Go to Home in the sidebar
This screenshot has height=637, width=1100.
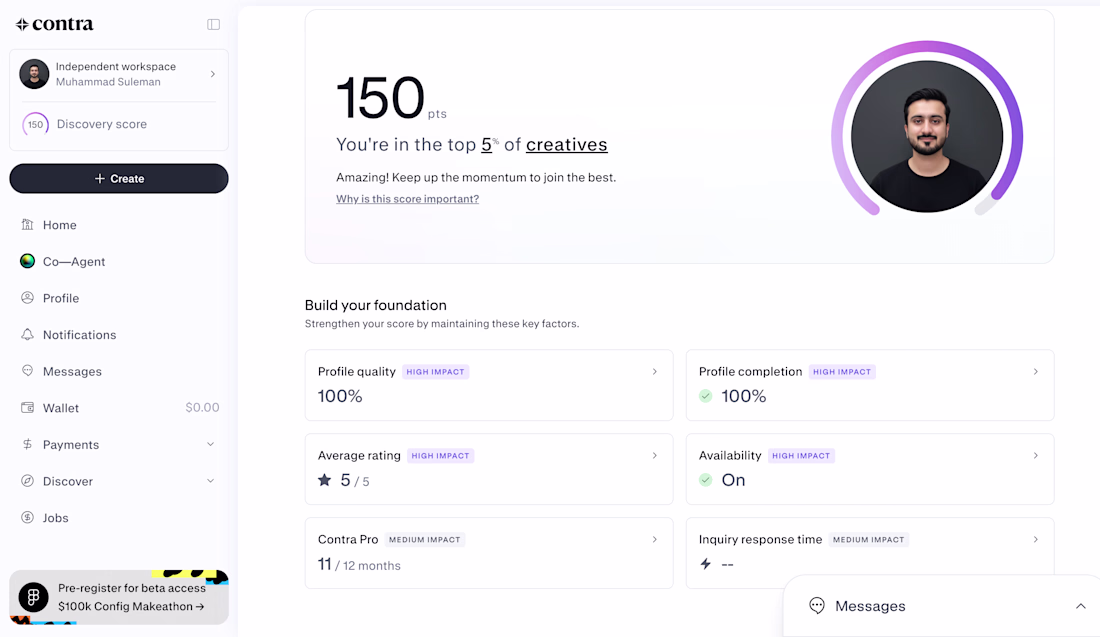[60, 225]
